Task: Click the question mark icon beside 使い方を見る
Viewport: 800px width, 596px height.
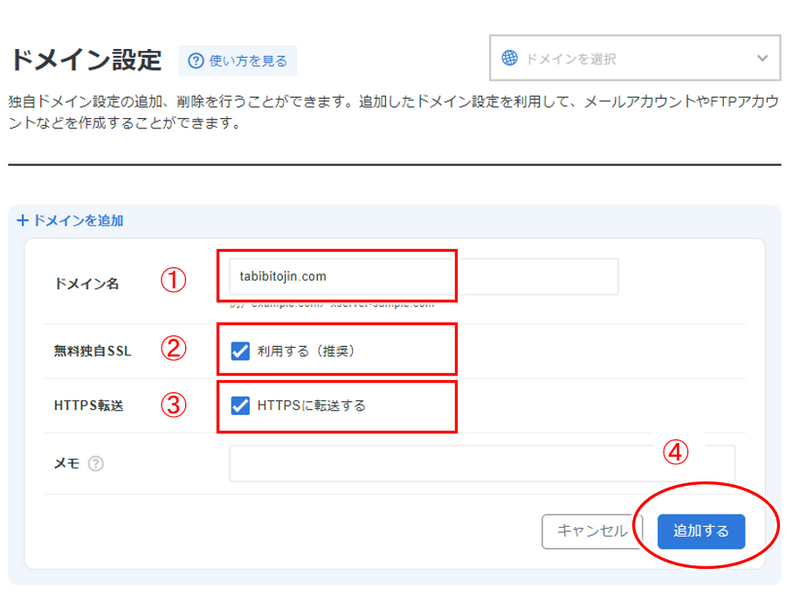Action: click(196, 61)
